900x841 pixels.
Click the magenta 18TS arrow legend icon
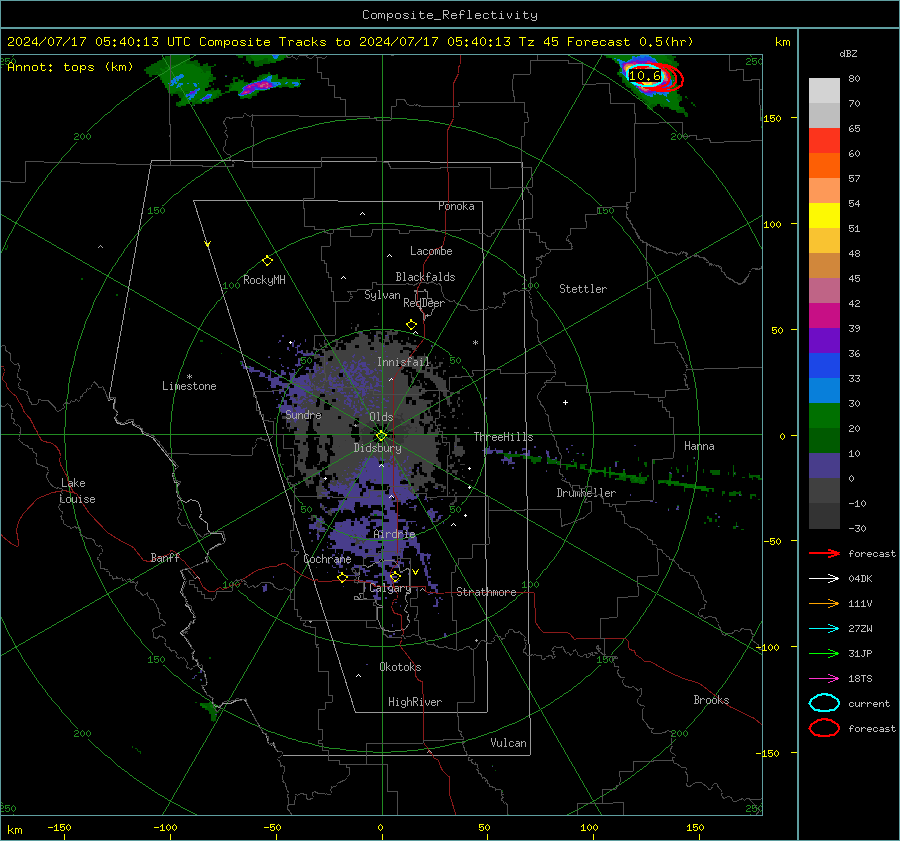click(x=824, y=679)
